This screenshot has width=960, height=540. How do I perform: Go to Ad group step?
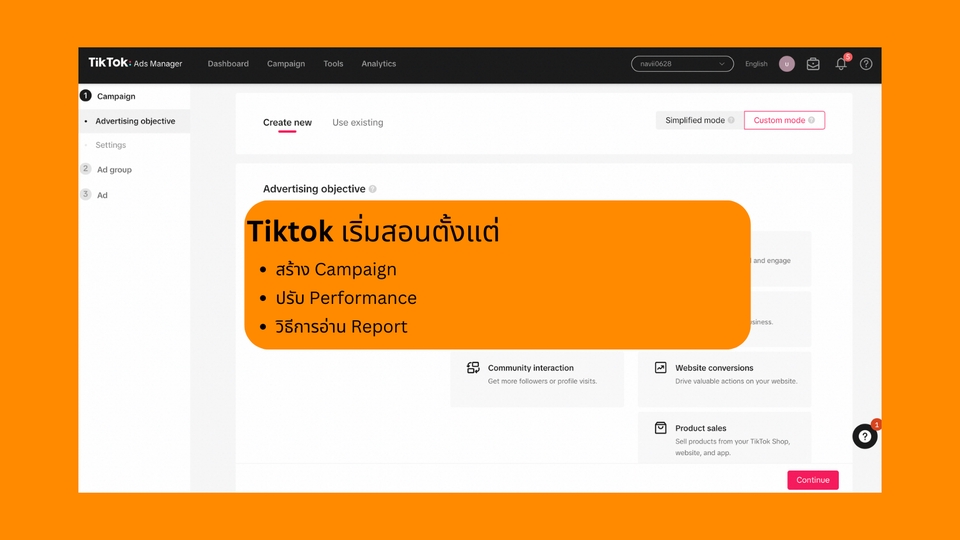114,170
